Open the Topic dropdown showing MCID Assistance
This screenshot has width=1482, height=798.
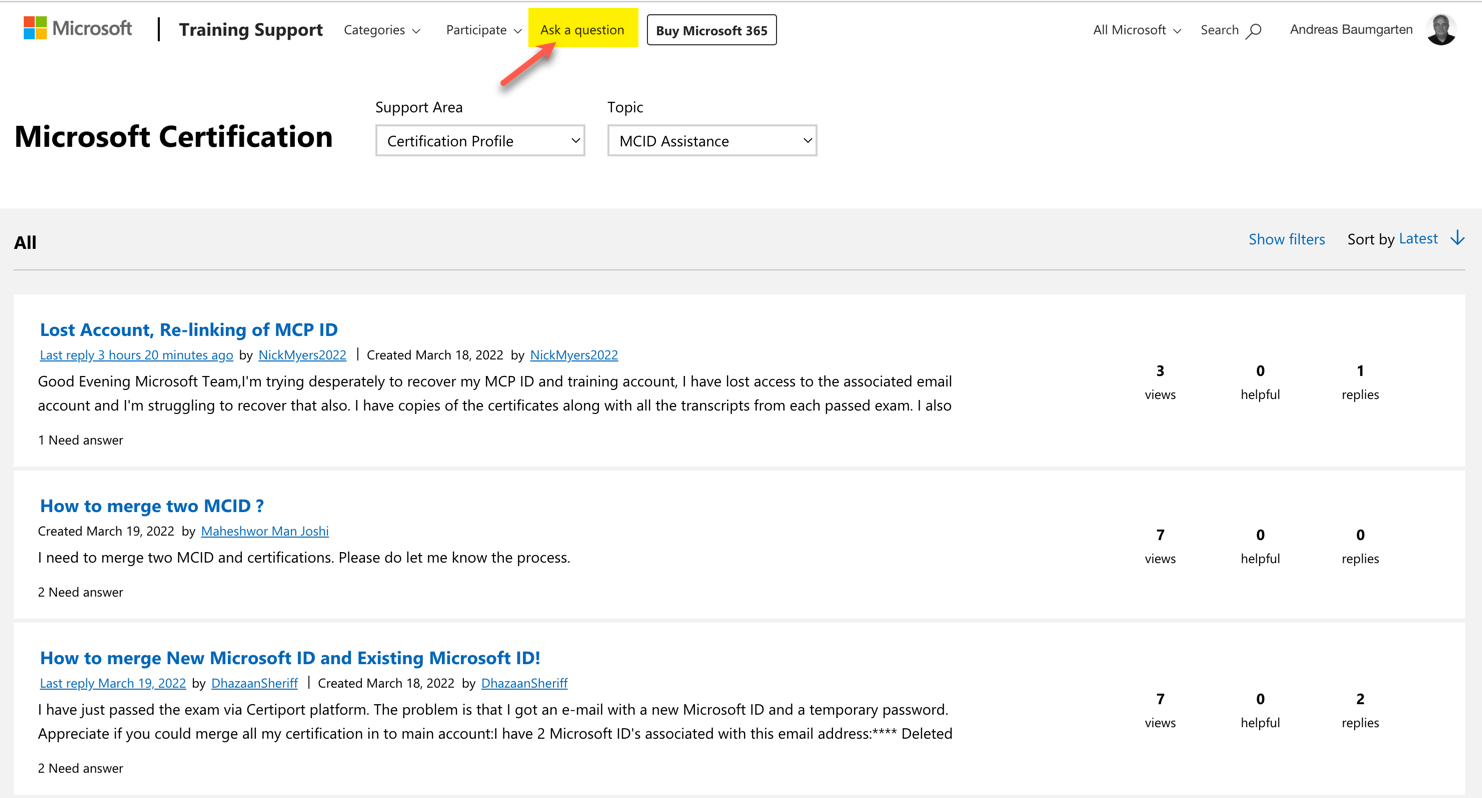(x=712, y=140)
